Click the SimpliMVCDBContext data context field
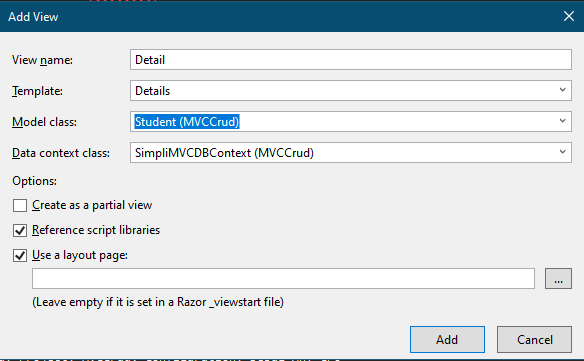 pos(351,152)
